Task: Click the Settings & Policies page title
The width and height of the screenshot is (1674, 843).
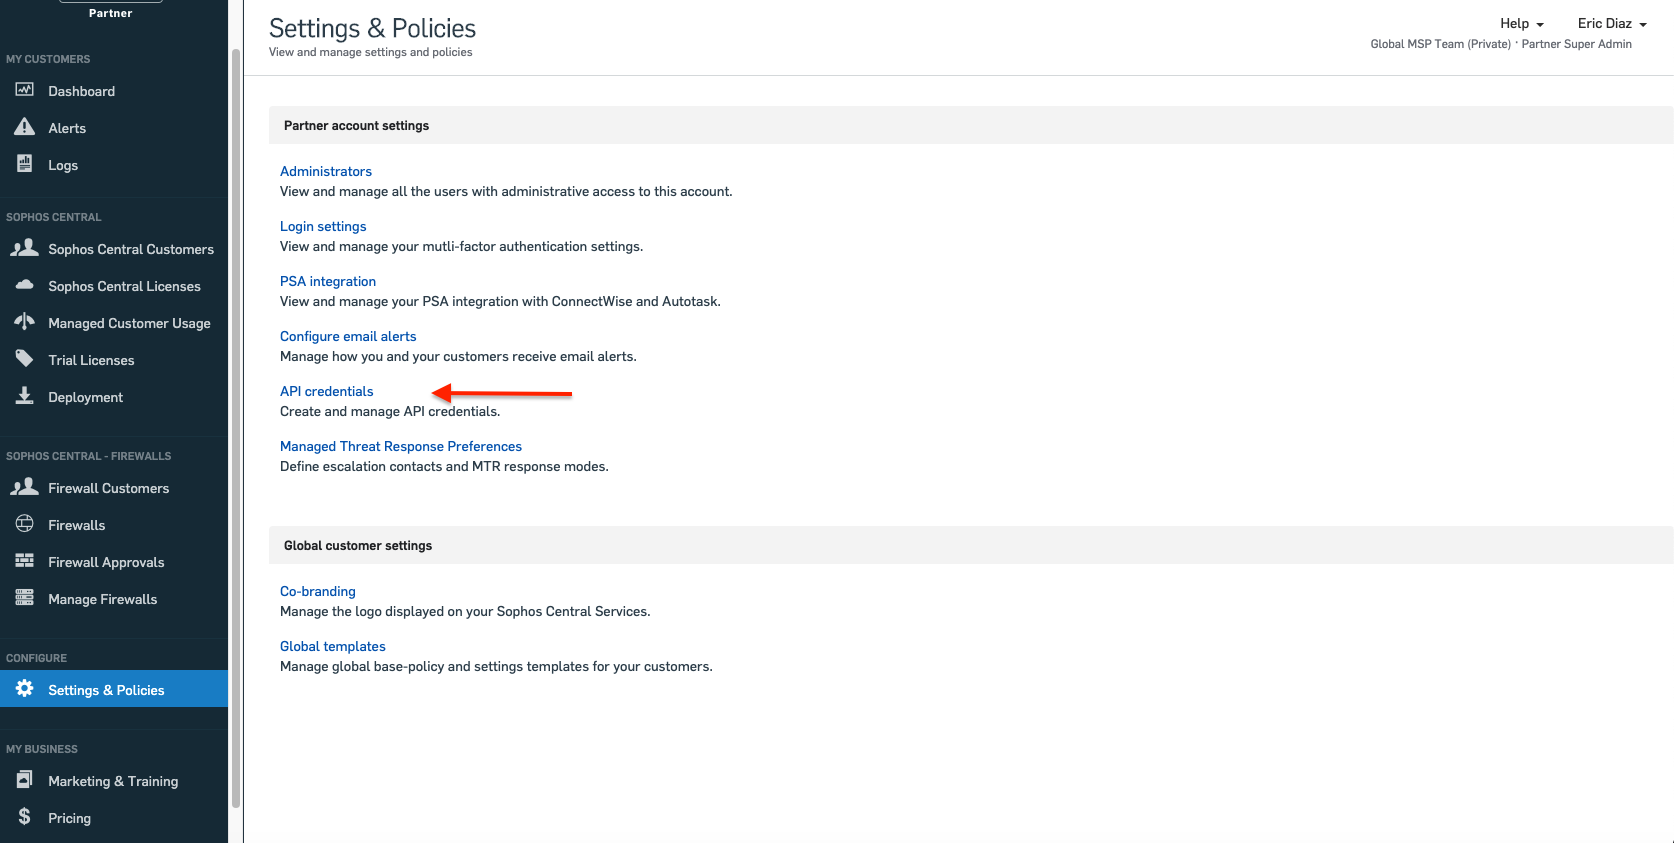Action: (x=372, y=28)
